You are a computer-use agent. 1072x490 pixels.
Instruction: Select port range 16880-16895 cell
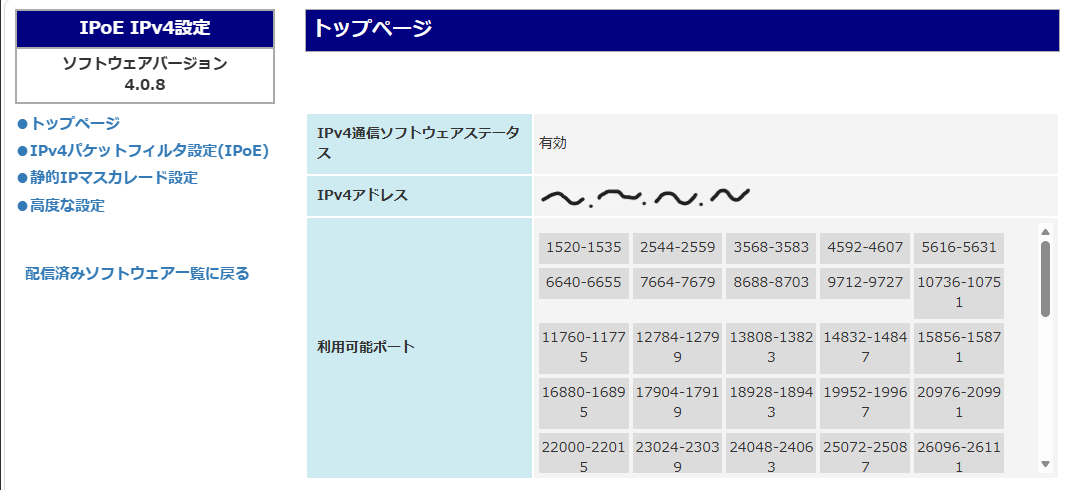pyautogui.click(x=583, y=403)
